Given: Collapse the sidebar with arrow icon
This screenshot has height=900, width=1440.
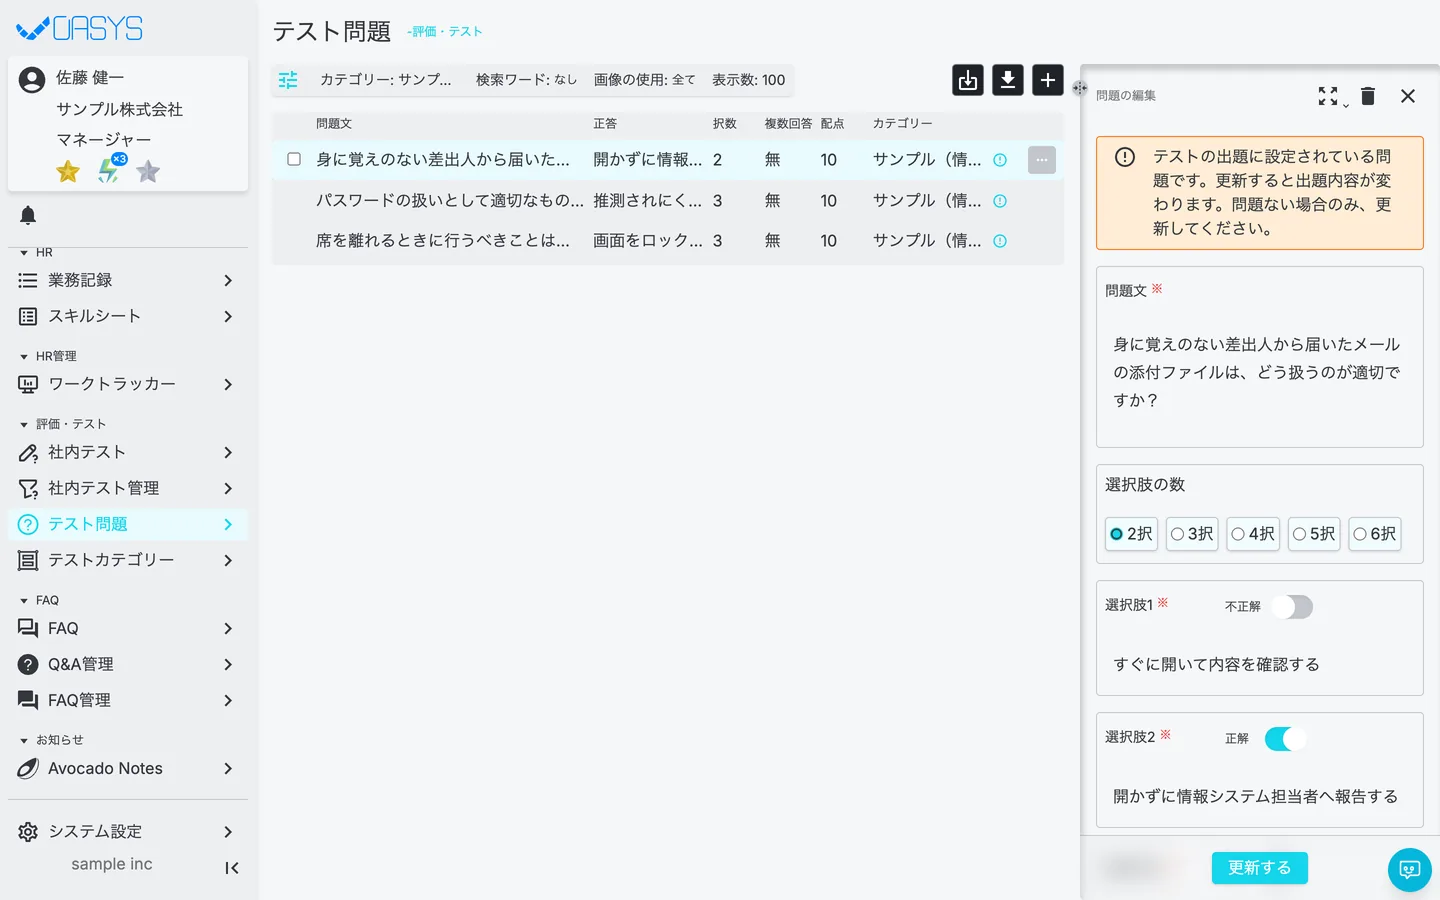Looking at the screenshot, I should click(x=232, y=868).
